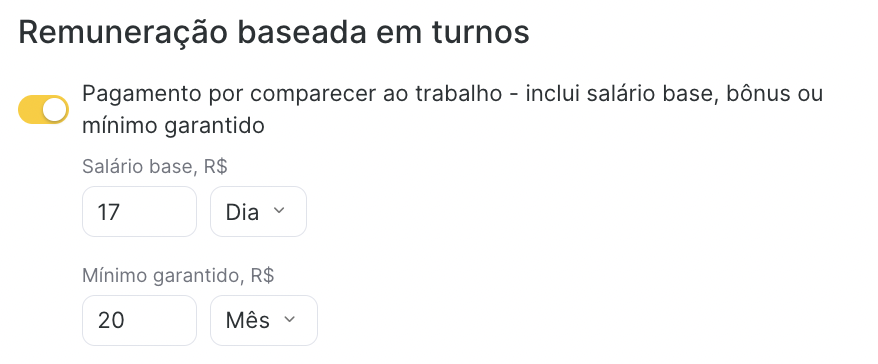
Task: Select the word 'Dia' in the salary period selector
Action: tap(242, 212)
